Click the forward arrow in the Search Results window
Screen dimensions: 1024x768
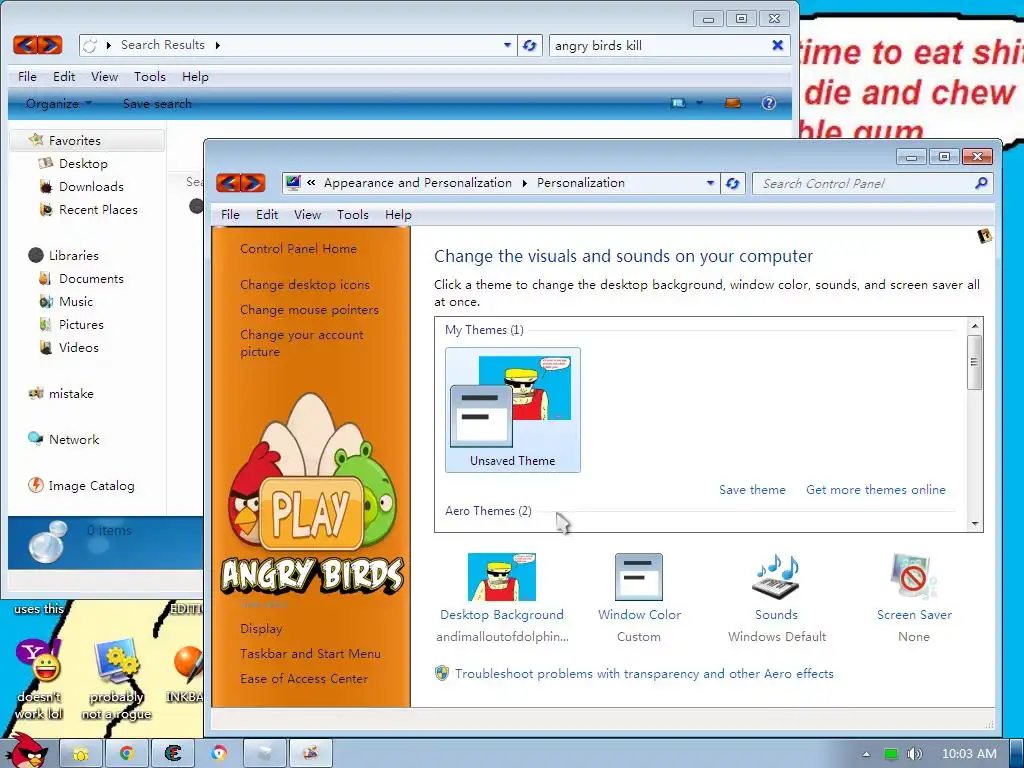click(x=50, y=44)
